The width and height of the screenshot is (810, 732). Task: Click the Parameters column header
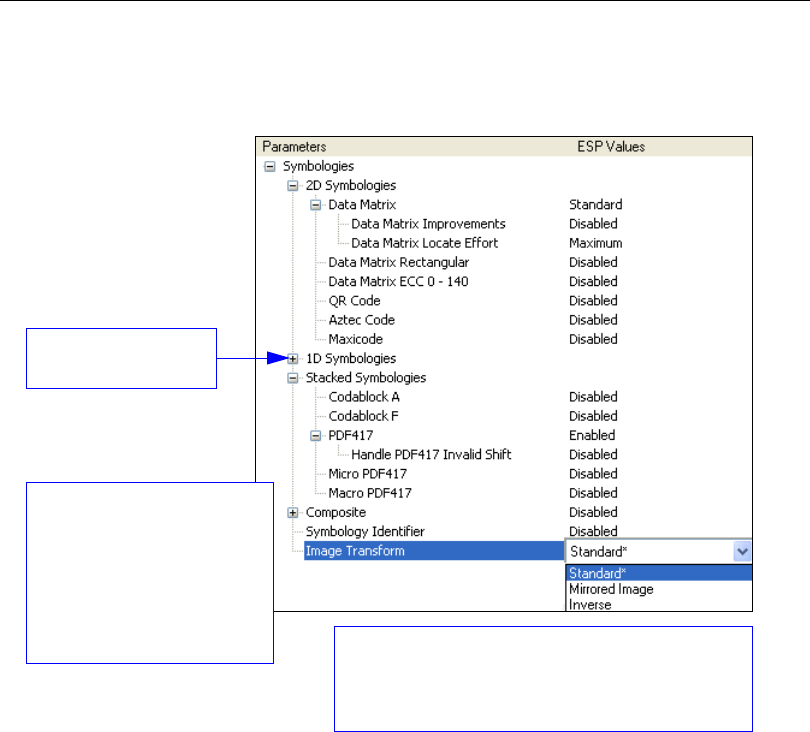(x=294, y=147)
